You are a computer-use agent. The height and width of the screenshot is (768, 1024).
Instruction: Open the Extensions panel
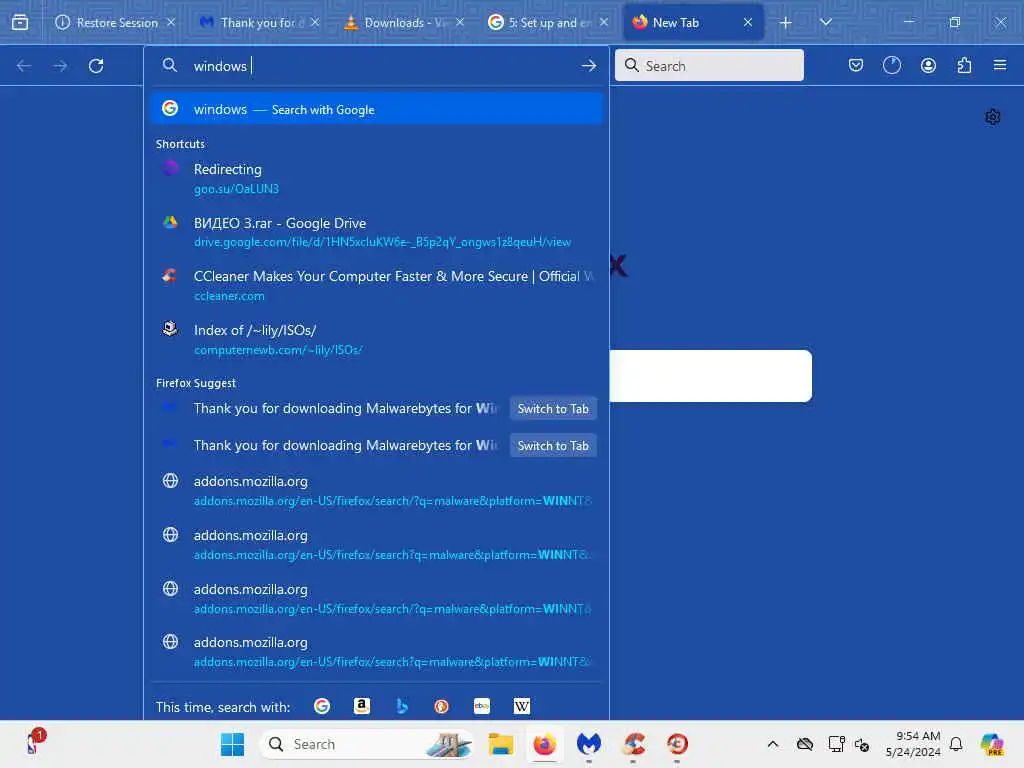tap(964, 65)
